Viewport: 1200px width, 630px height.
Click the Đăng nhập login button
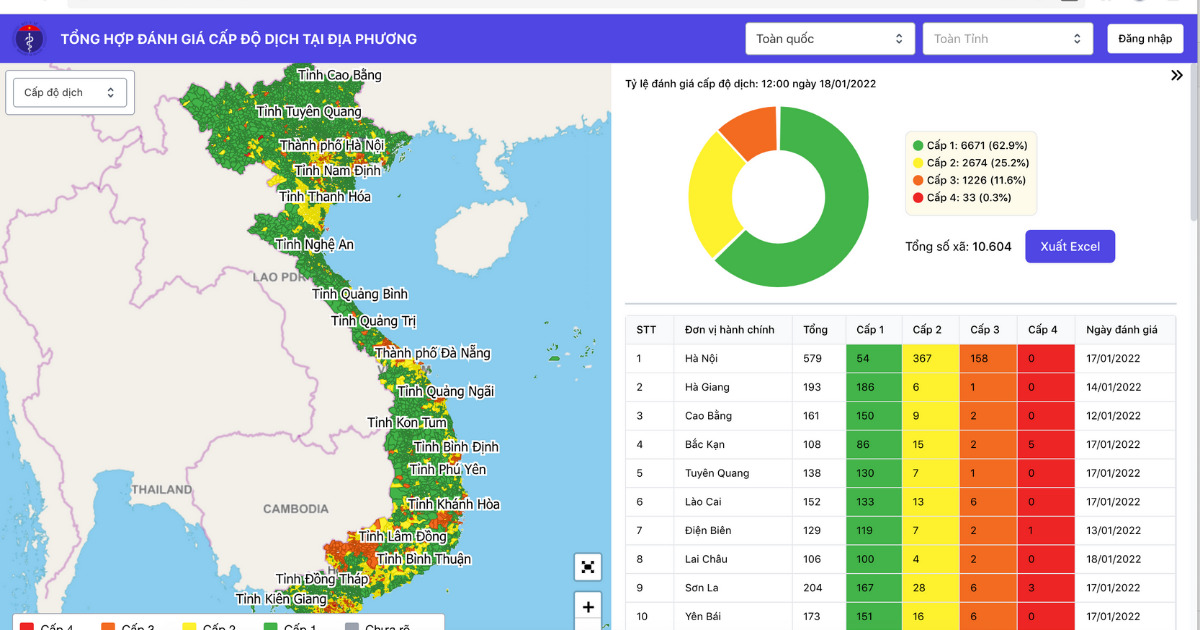pos(1145,39)
